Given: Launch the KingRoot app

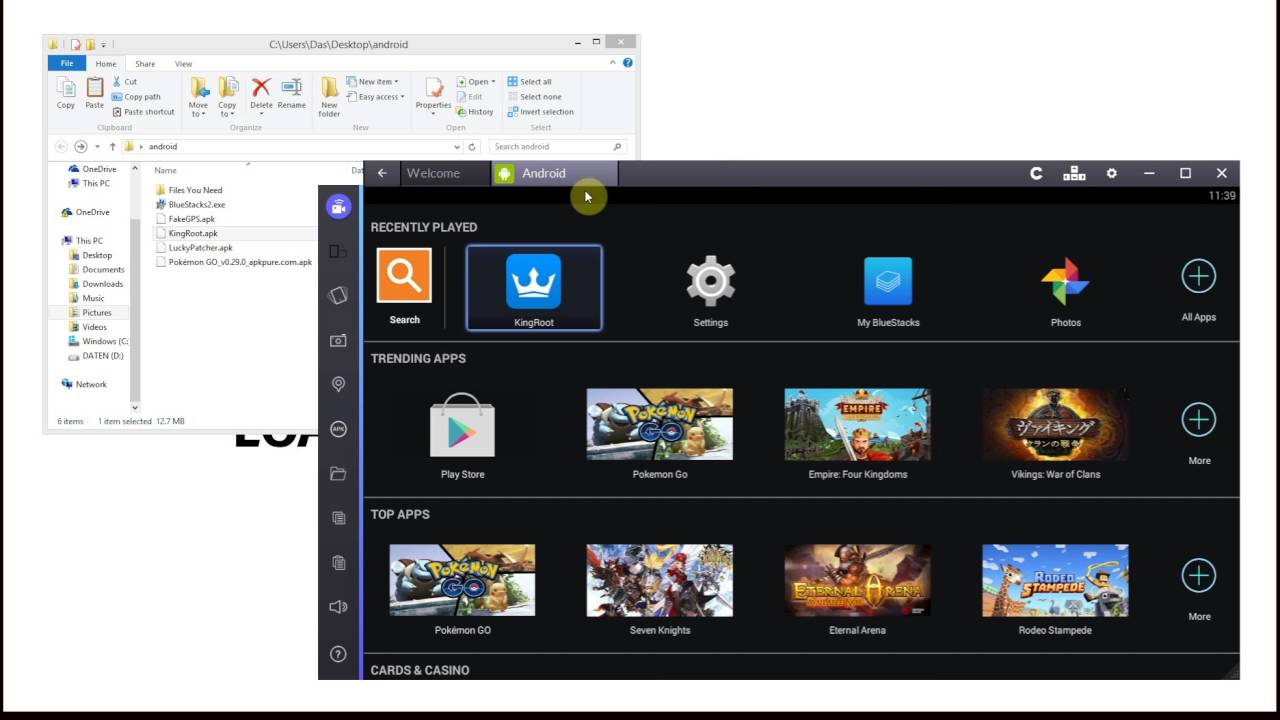Looking at the screenshot, I should point(534,288).
